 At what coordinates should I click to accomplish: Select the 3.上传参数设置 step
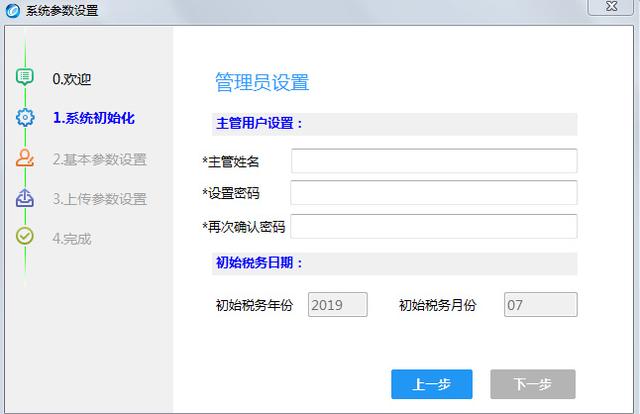[x=99, y=199]
